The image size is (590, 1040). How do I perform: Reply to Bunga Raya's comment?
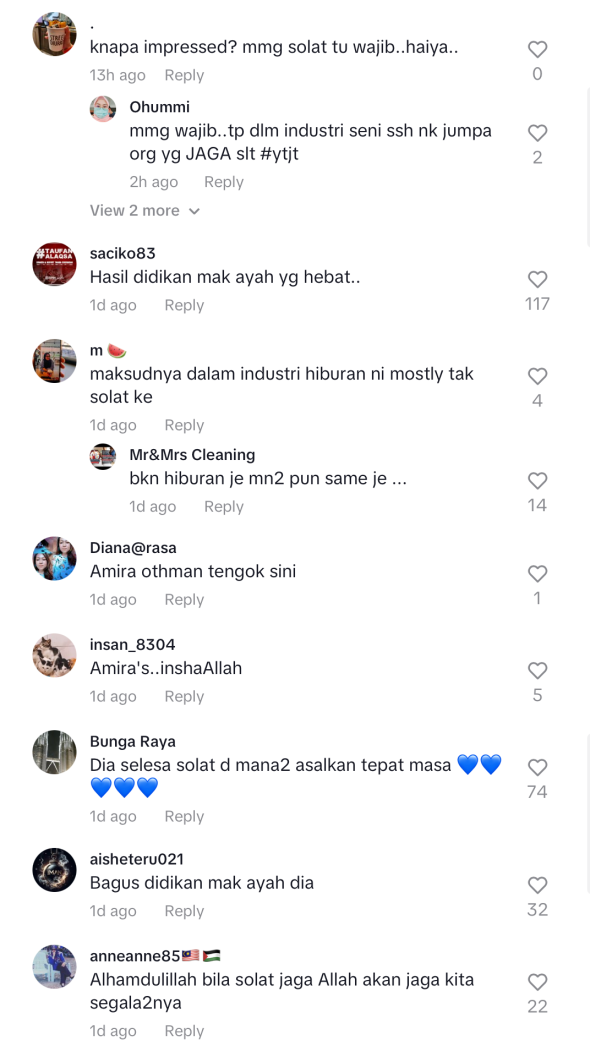click(x=184, y=816)
